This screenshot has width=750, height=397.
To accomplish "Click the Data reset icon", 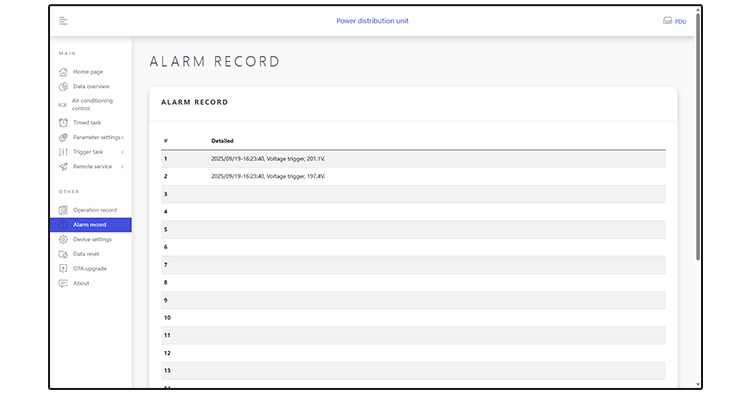I will coord(63,254).
